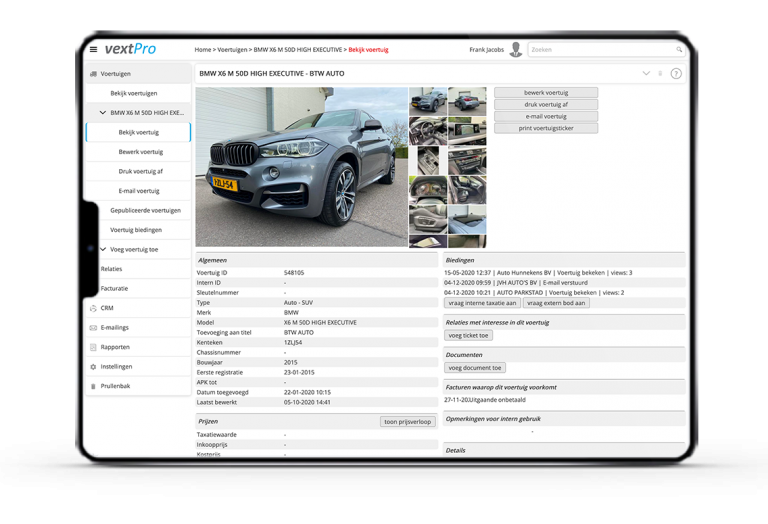Click Home breadcrumb link
This screenshot has height=524, width=768.
(202, 49)
